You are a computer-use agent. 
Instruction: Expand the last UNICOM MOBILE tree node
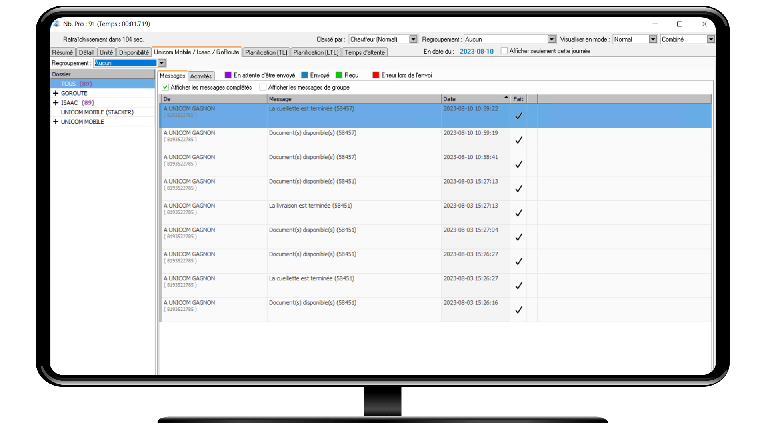[x=55, y=121]
